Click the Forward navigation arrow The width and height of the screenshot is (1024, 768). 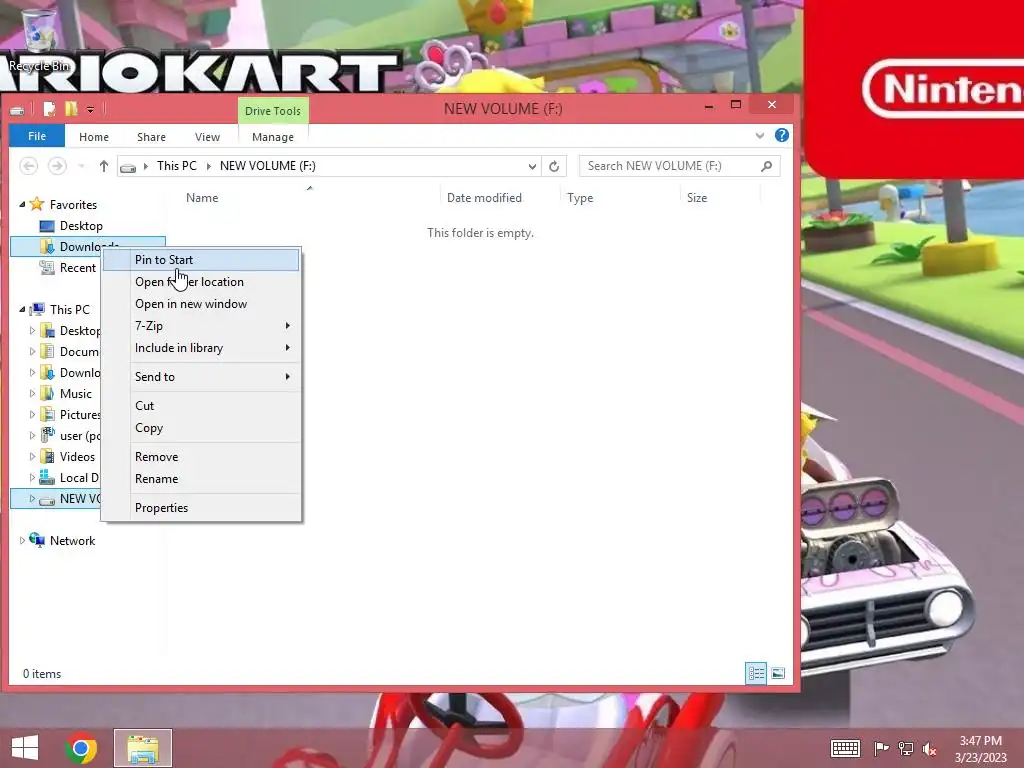point(57,166)
